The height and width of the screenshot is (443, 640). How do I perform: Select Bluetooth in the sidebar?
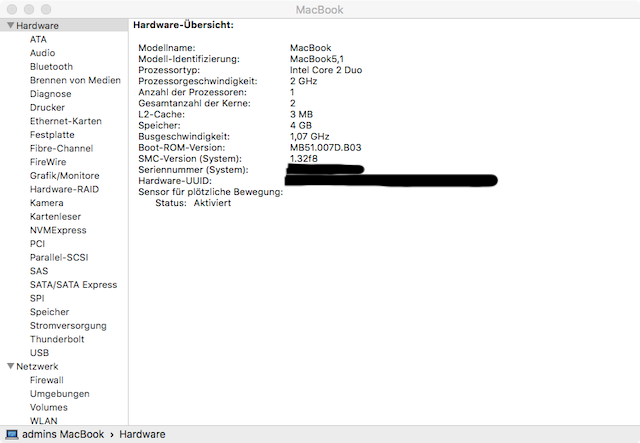point(51,67)
